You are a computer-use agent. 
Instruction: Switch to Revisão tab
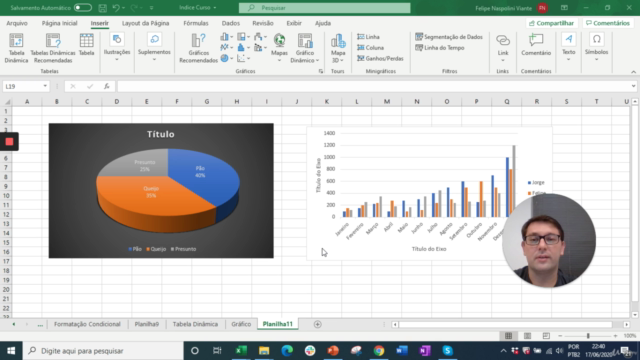(x=263, y=23)
